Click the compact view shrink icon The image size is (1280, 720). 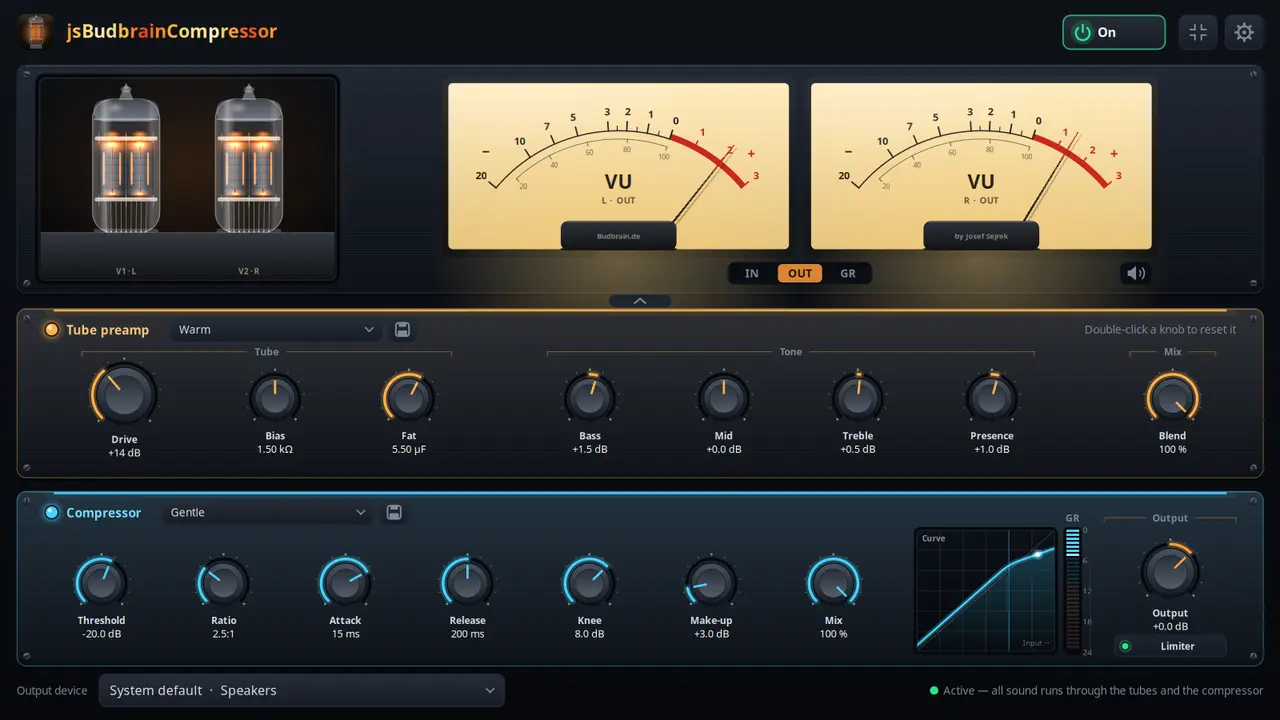coord(1198,32)
